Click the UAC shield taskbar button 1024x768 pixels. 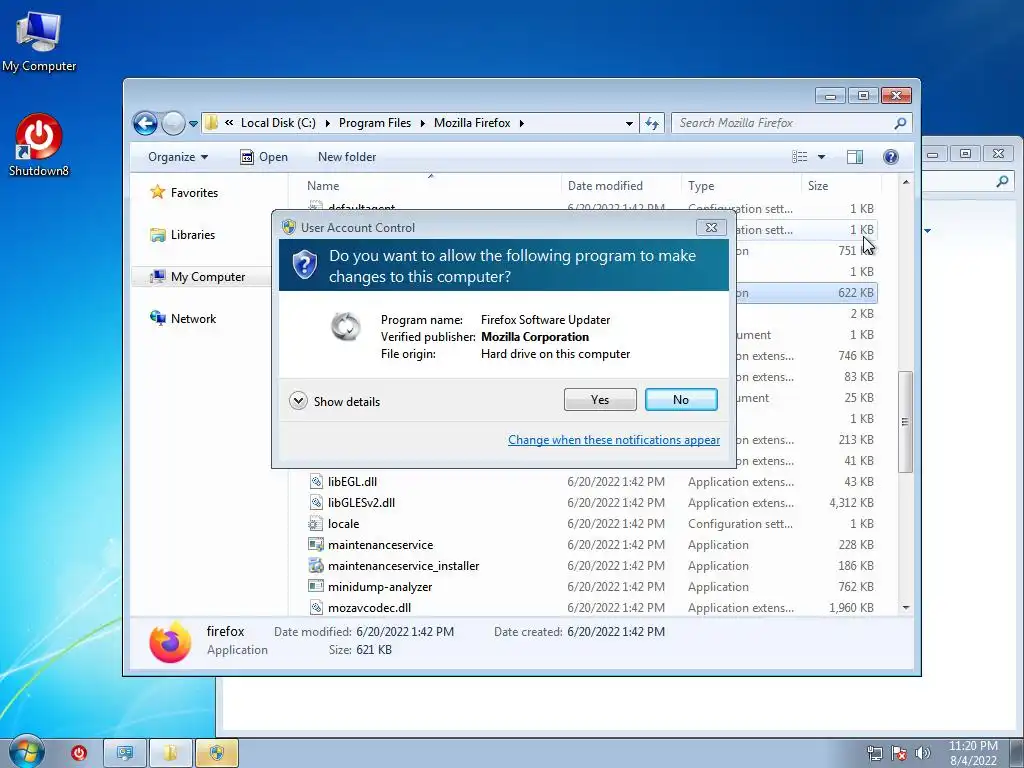(x=217, y=753)
